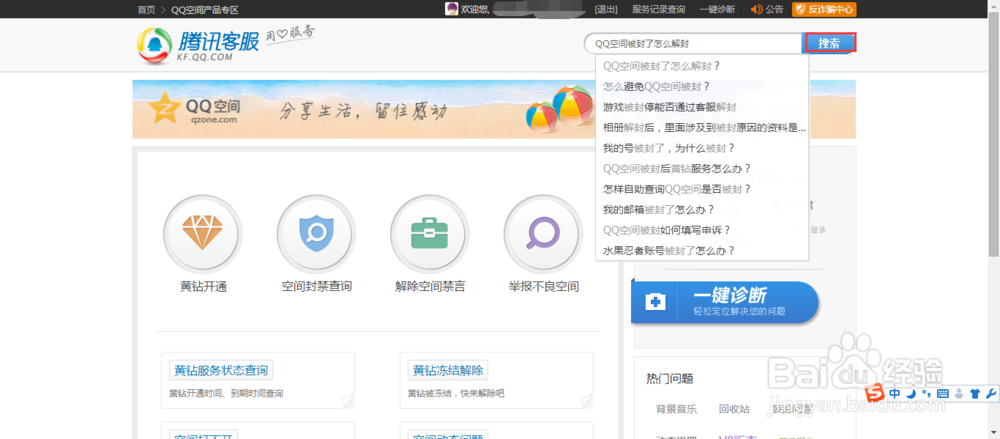1000x439 pixels.
Task: Click hot topic 背景音乐
Action: coord(677,409)
